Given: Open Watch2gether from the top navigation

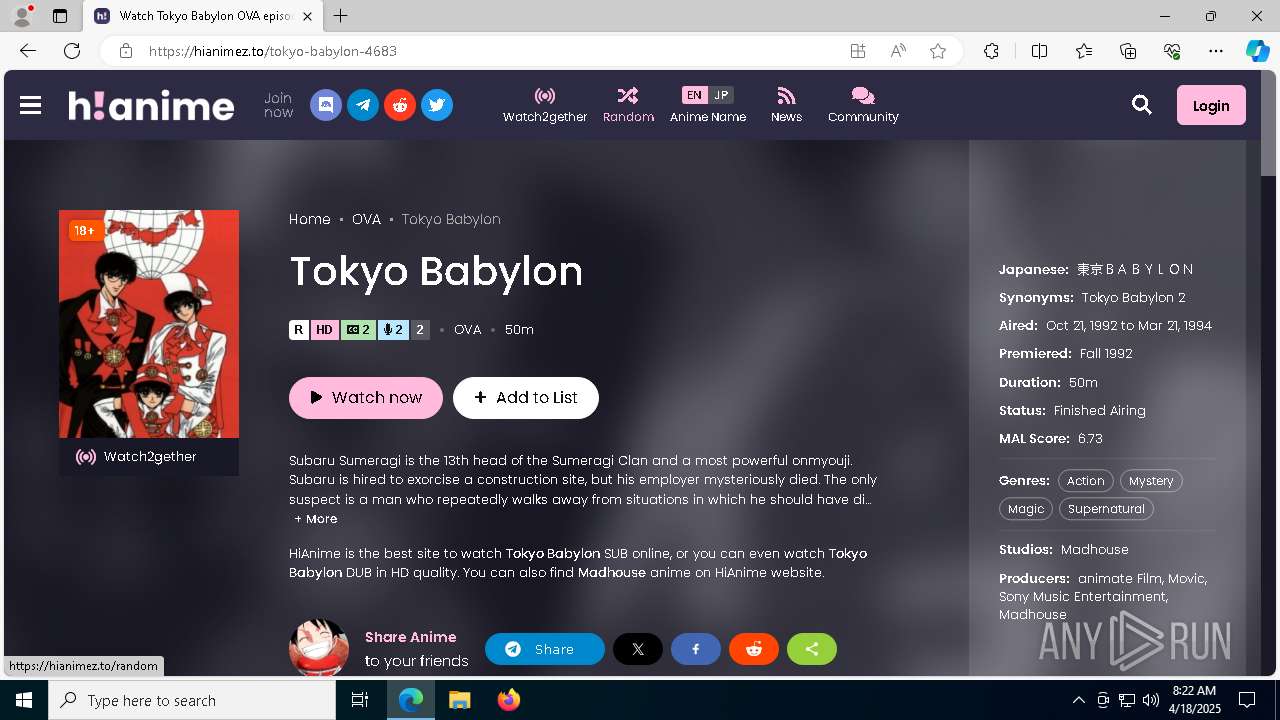Looking at the screenshot, I should coord(545,105).
